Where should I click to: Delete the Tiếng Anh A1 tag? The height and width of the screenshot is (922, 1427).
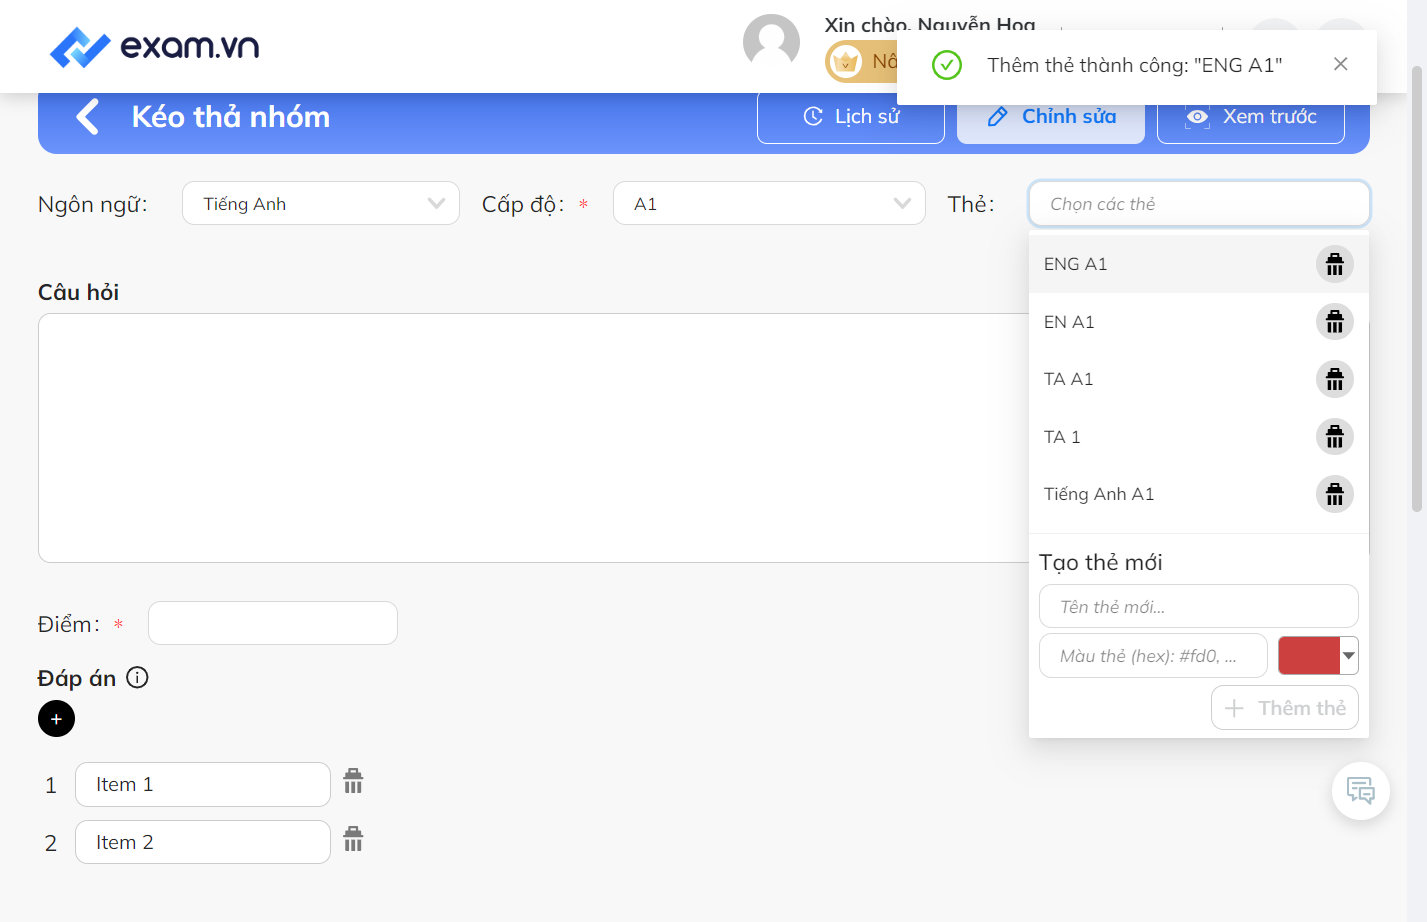pyautogui.click(x=1334, y=494)
